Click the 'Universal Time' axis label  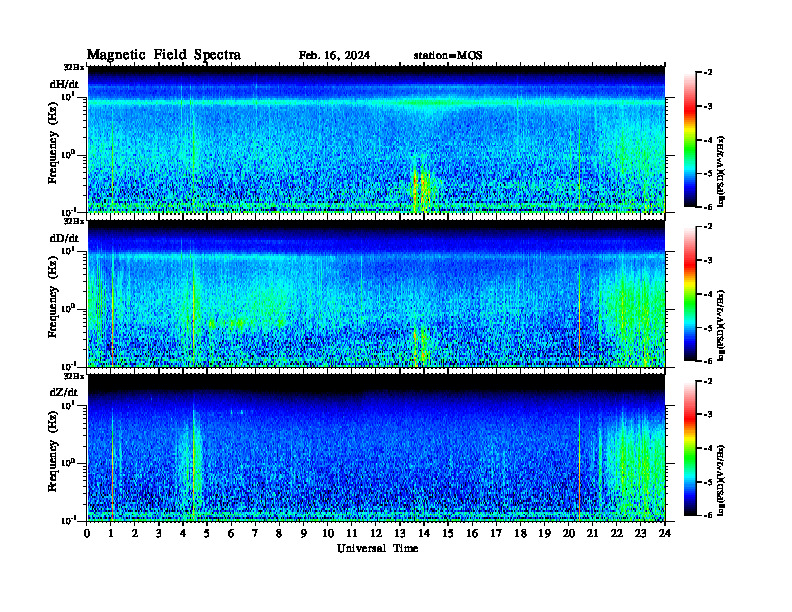[377, 548]
